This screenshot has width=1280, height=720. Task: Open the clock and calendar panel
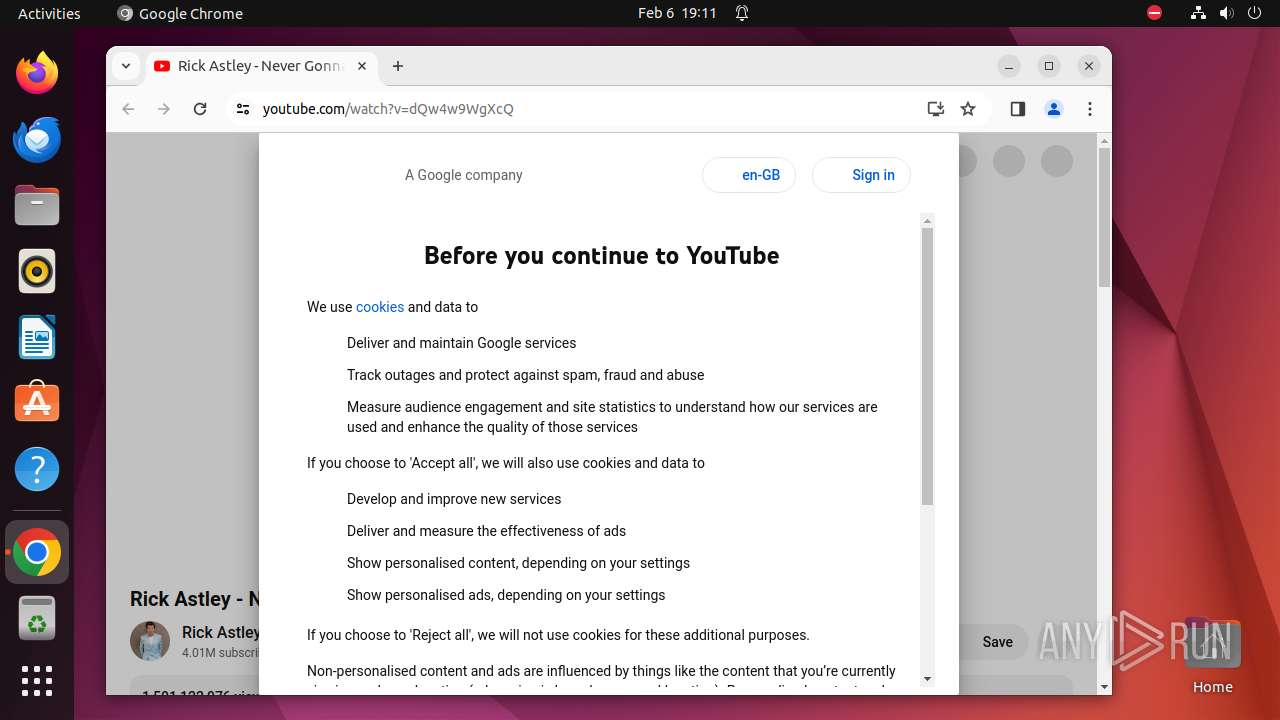(677, 13)
